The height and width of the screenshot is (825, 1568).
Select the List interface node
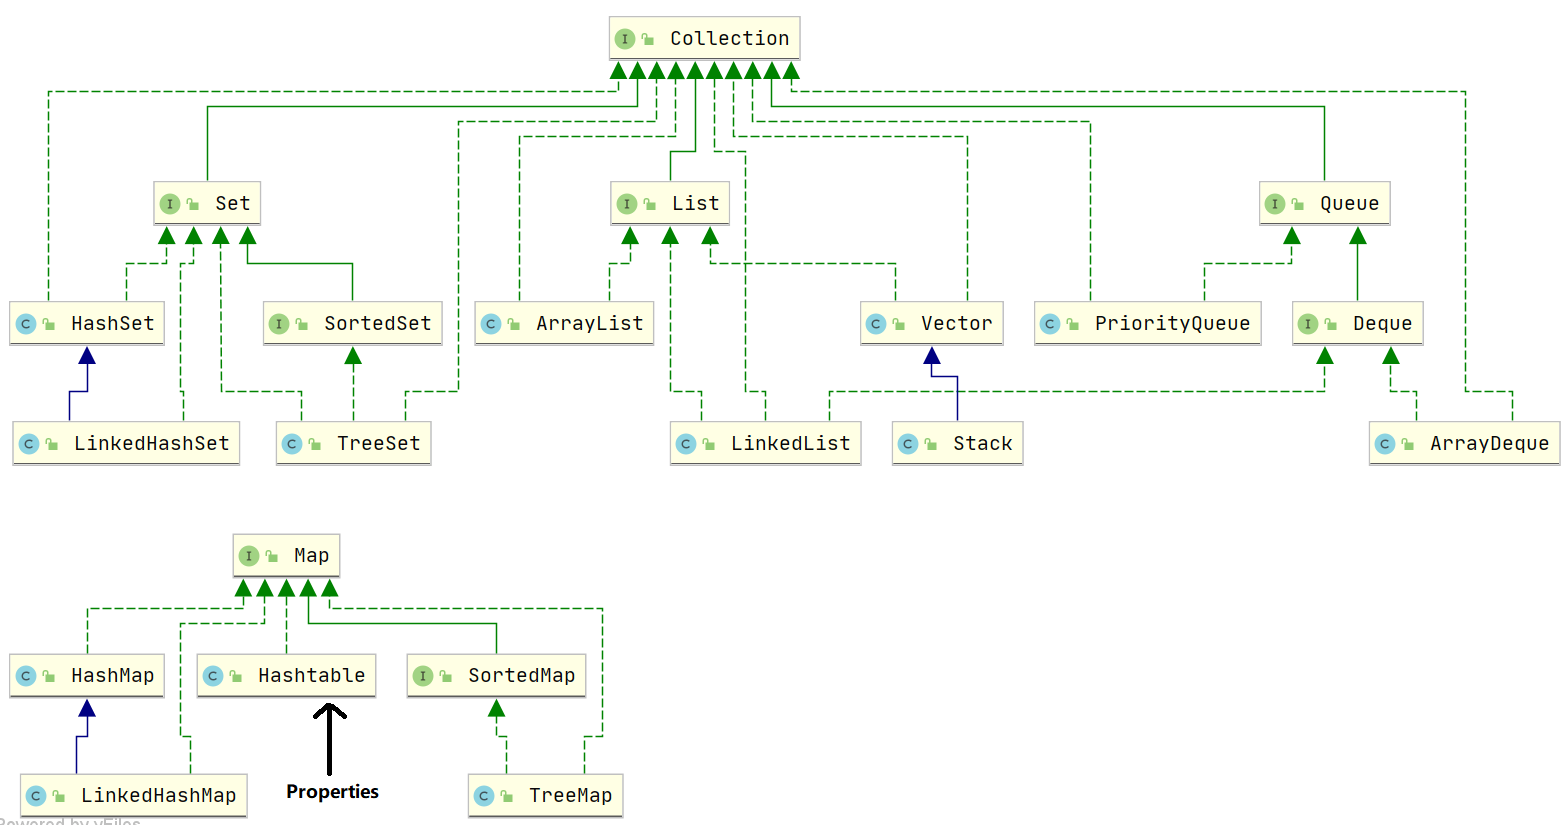pos(670,203)
